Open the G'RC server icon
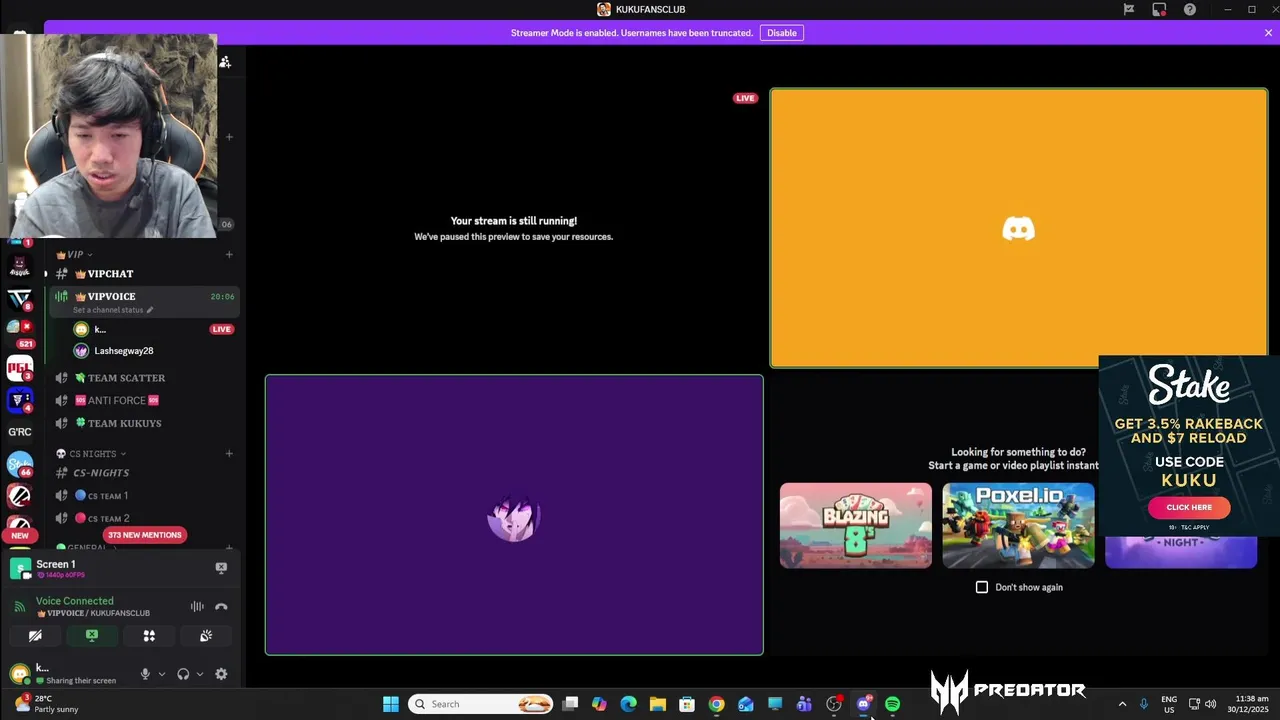 [20, 432]
